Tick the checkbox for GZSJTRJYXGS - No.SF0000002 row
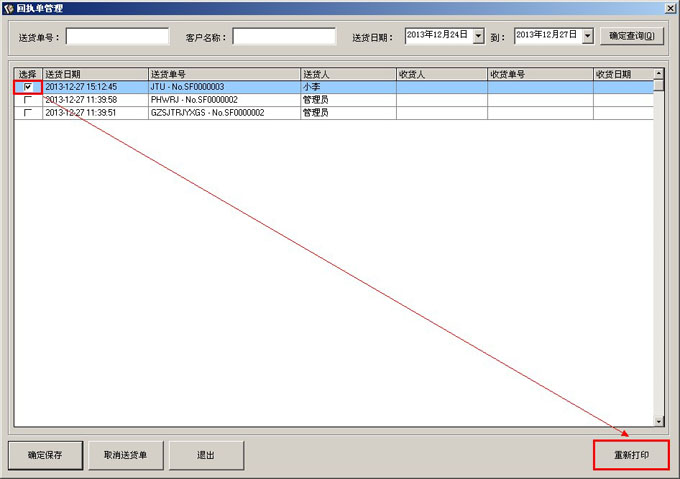 pos(28,113)
